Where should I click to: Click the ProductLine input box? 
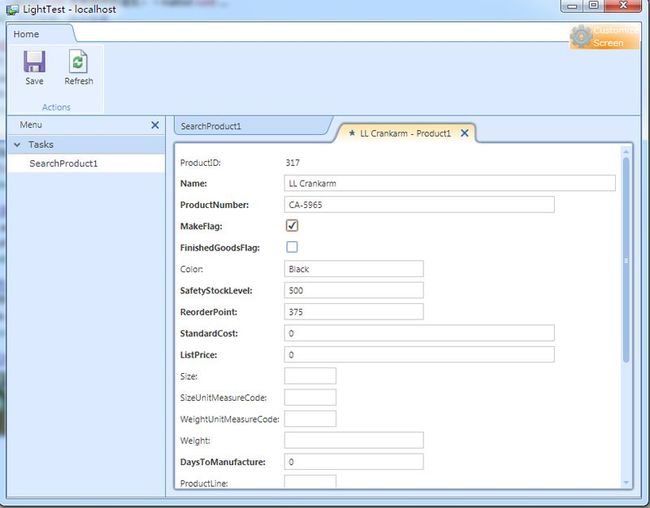(310, 482)
